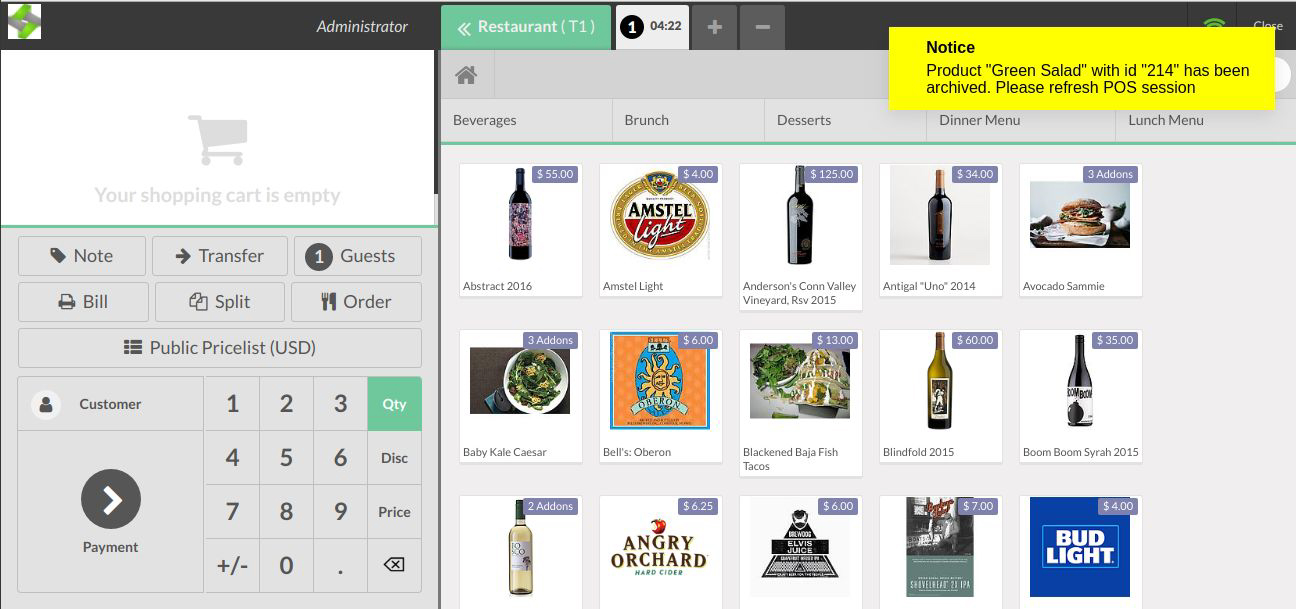
Task: Print the Bill
Action: click(x=83, y=302)
